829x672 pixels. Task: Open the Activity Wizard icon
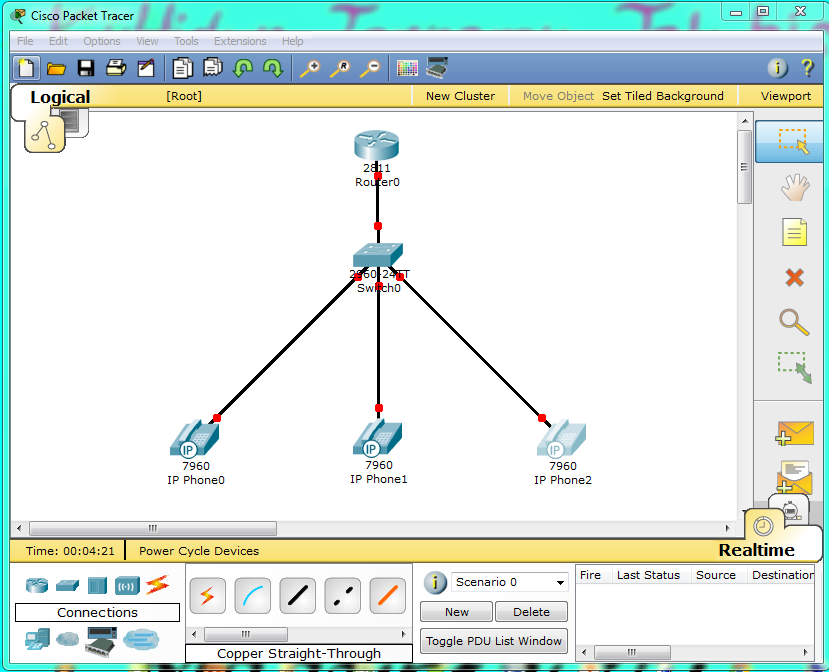(x=146, y=69)
